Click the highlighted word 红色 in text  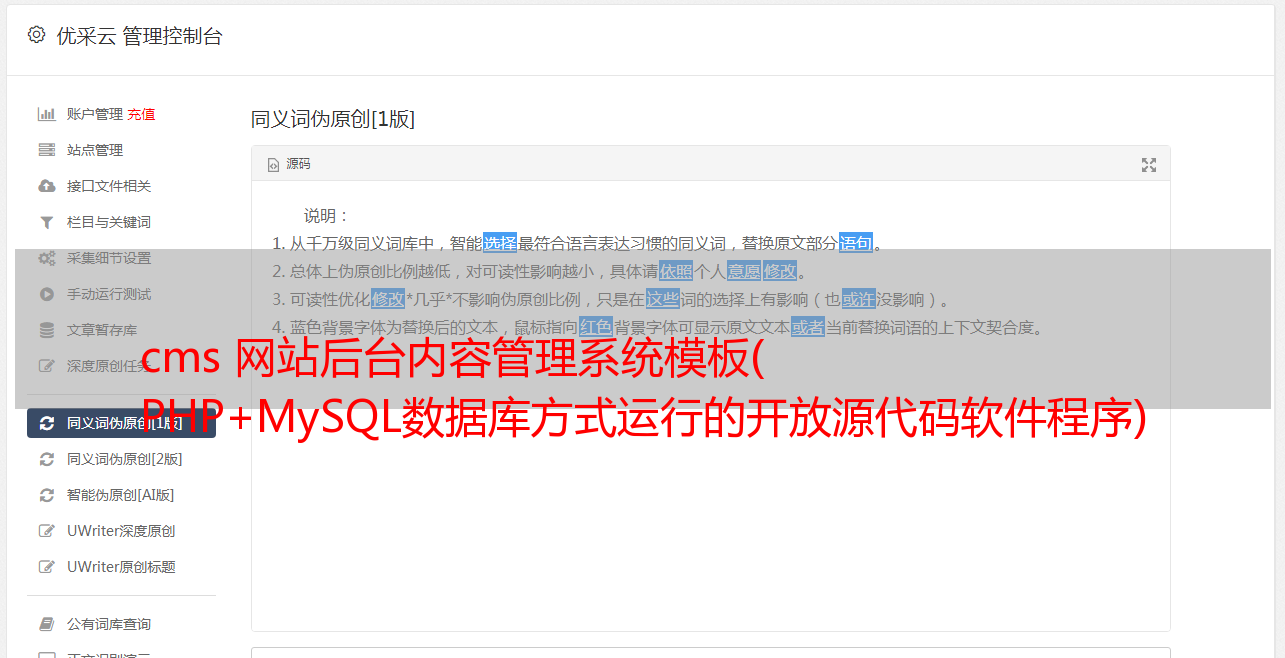point(596,327)
